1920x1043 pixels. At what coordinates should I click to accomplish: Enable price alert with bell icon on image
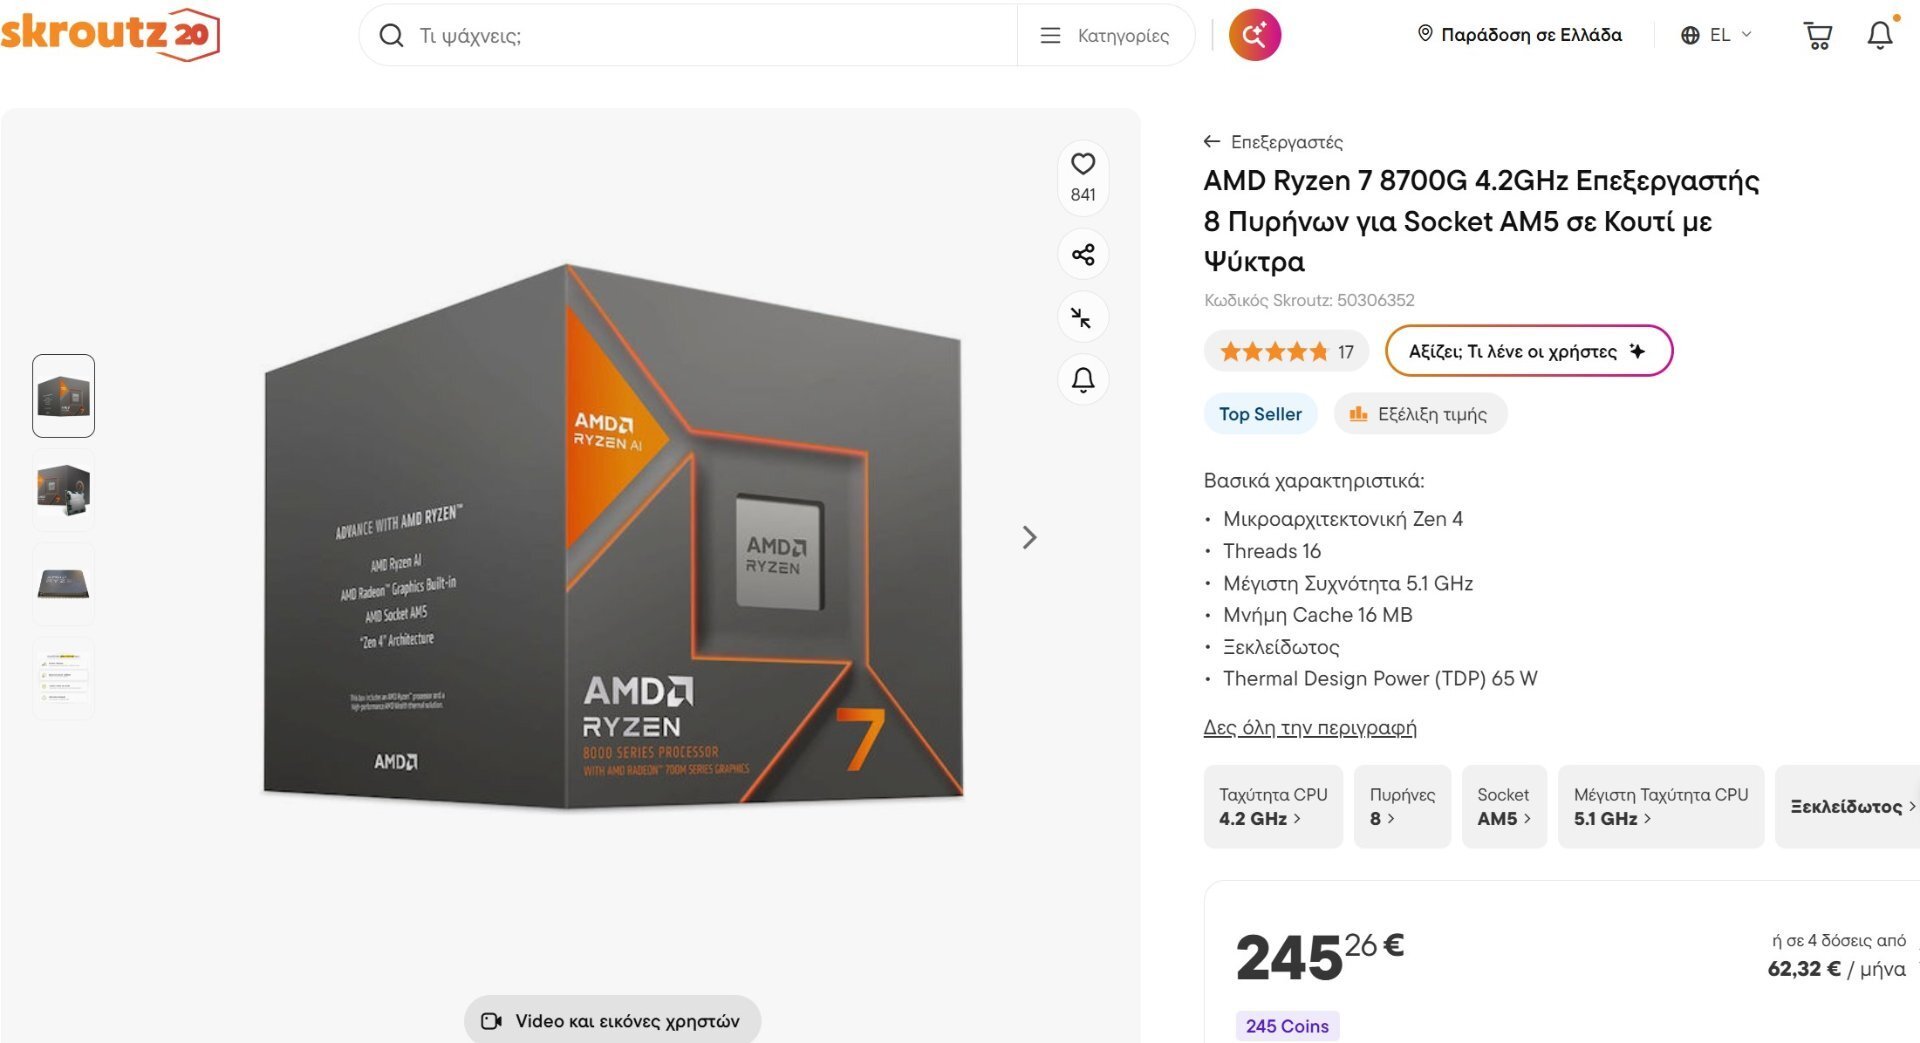[x=1083, y=380]
